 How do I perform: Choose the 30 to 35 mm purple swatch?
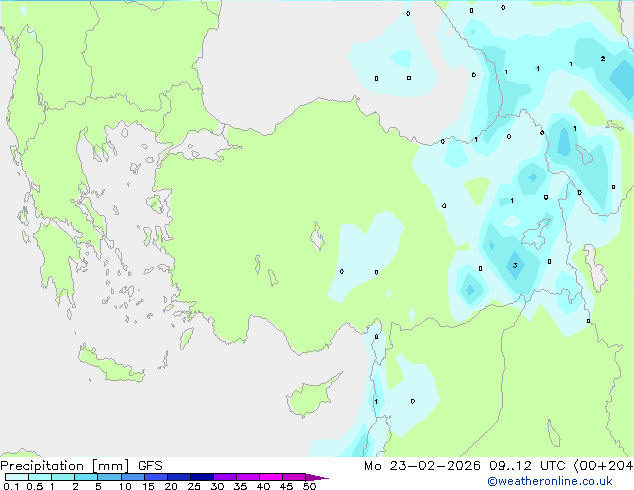(224, 477)
